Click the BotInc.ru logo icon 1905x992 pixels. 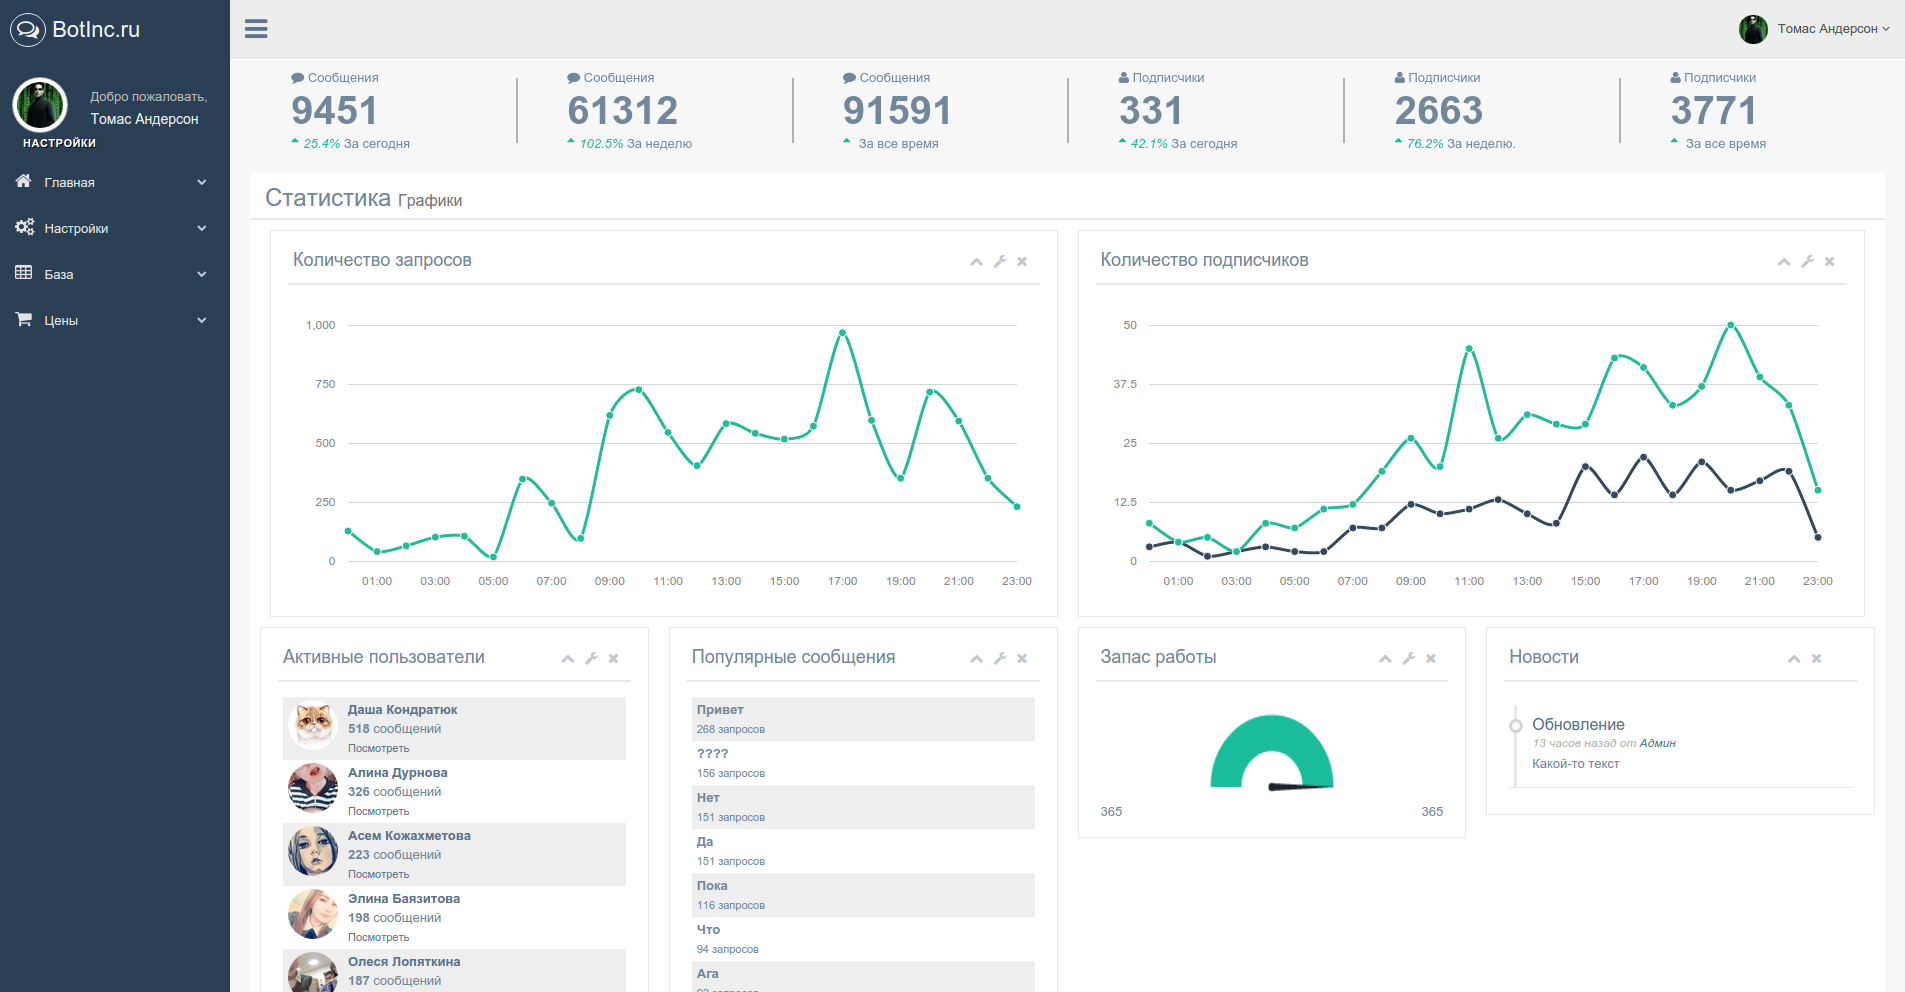[27, 30]
